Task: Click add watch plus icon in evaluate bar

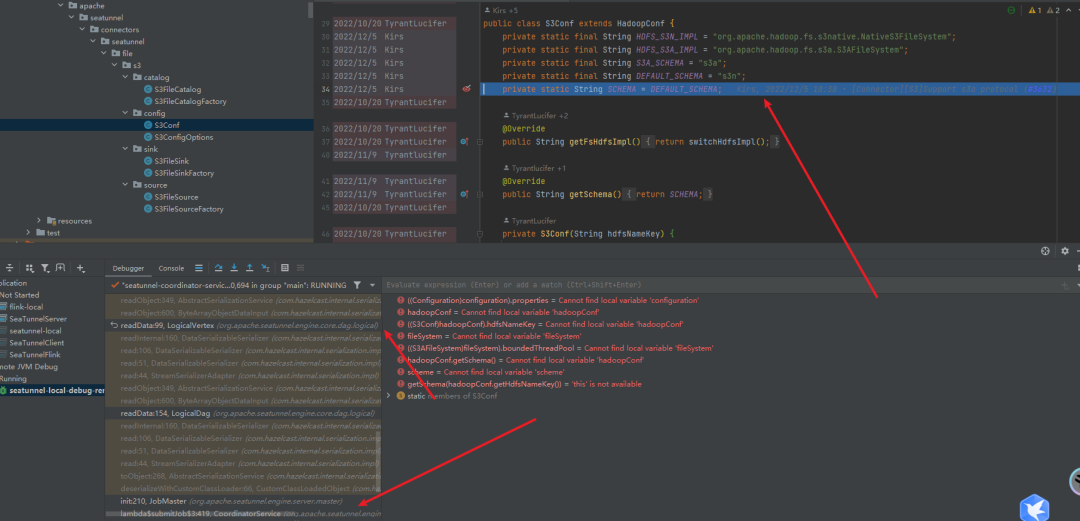Action: click(1064, 285)
